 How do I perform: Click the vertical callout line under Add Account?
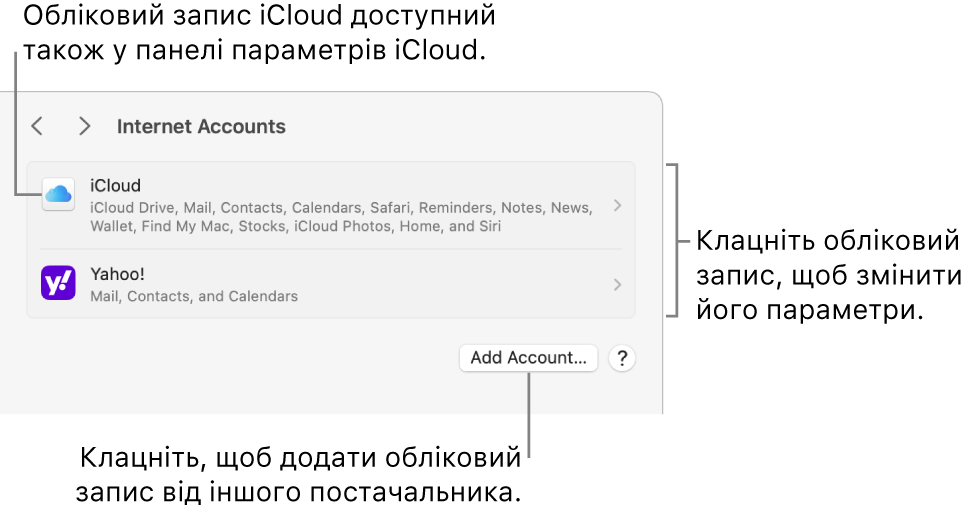529,415
